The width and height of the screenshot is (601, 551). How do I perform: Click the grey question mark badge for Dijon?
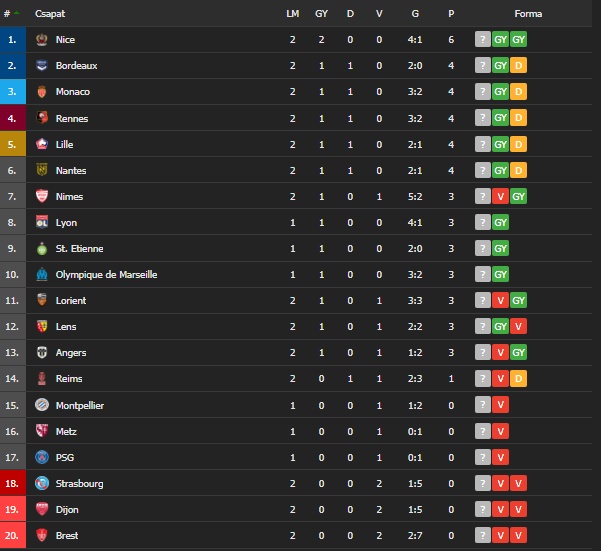[483, 509]
